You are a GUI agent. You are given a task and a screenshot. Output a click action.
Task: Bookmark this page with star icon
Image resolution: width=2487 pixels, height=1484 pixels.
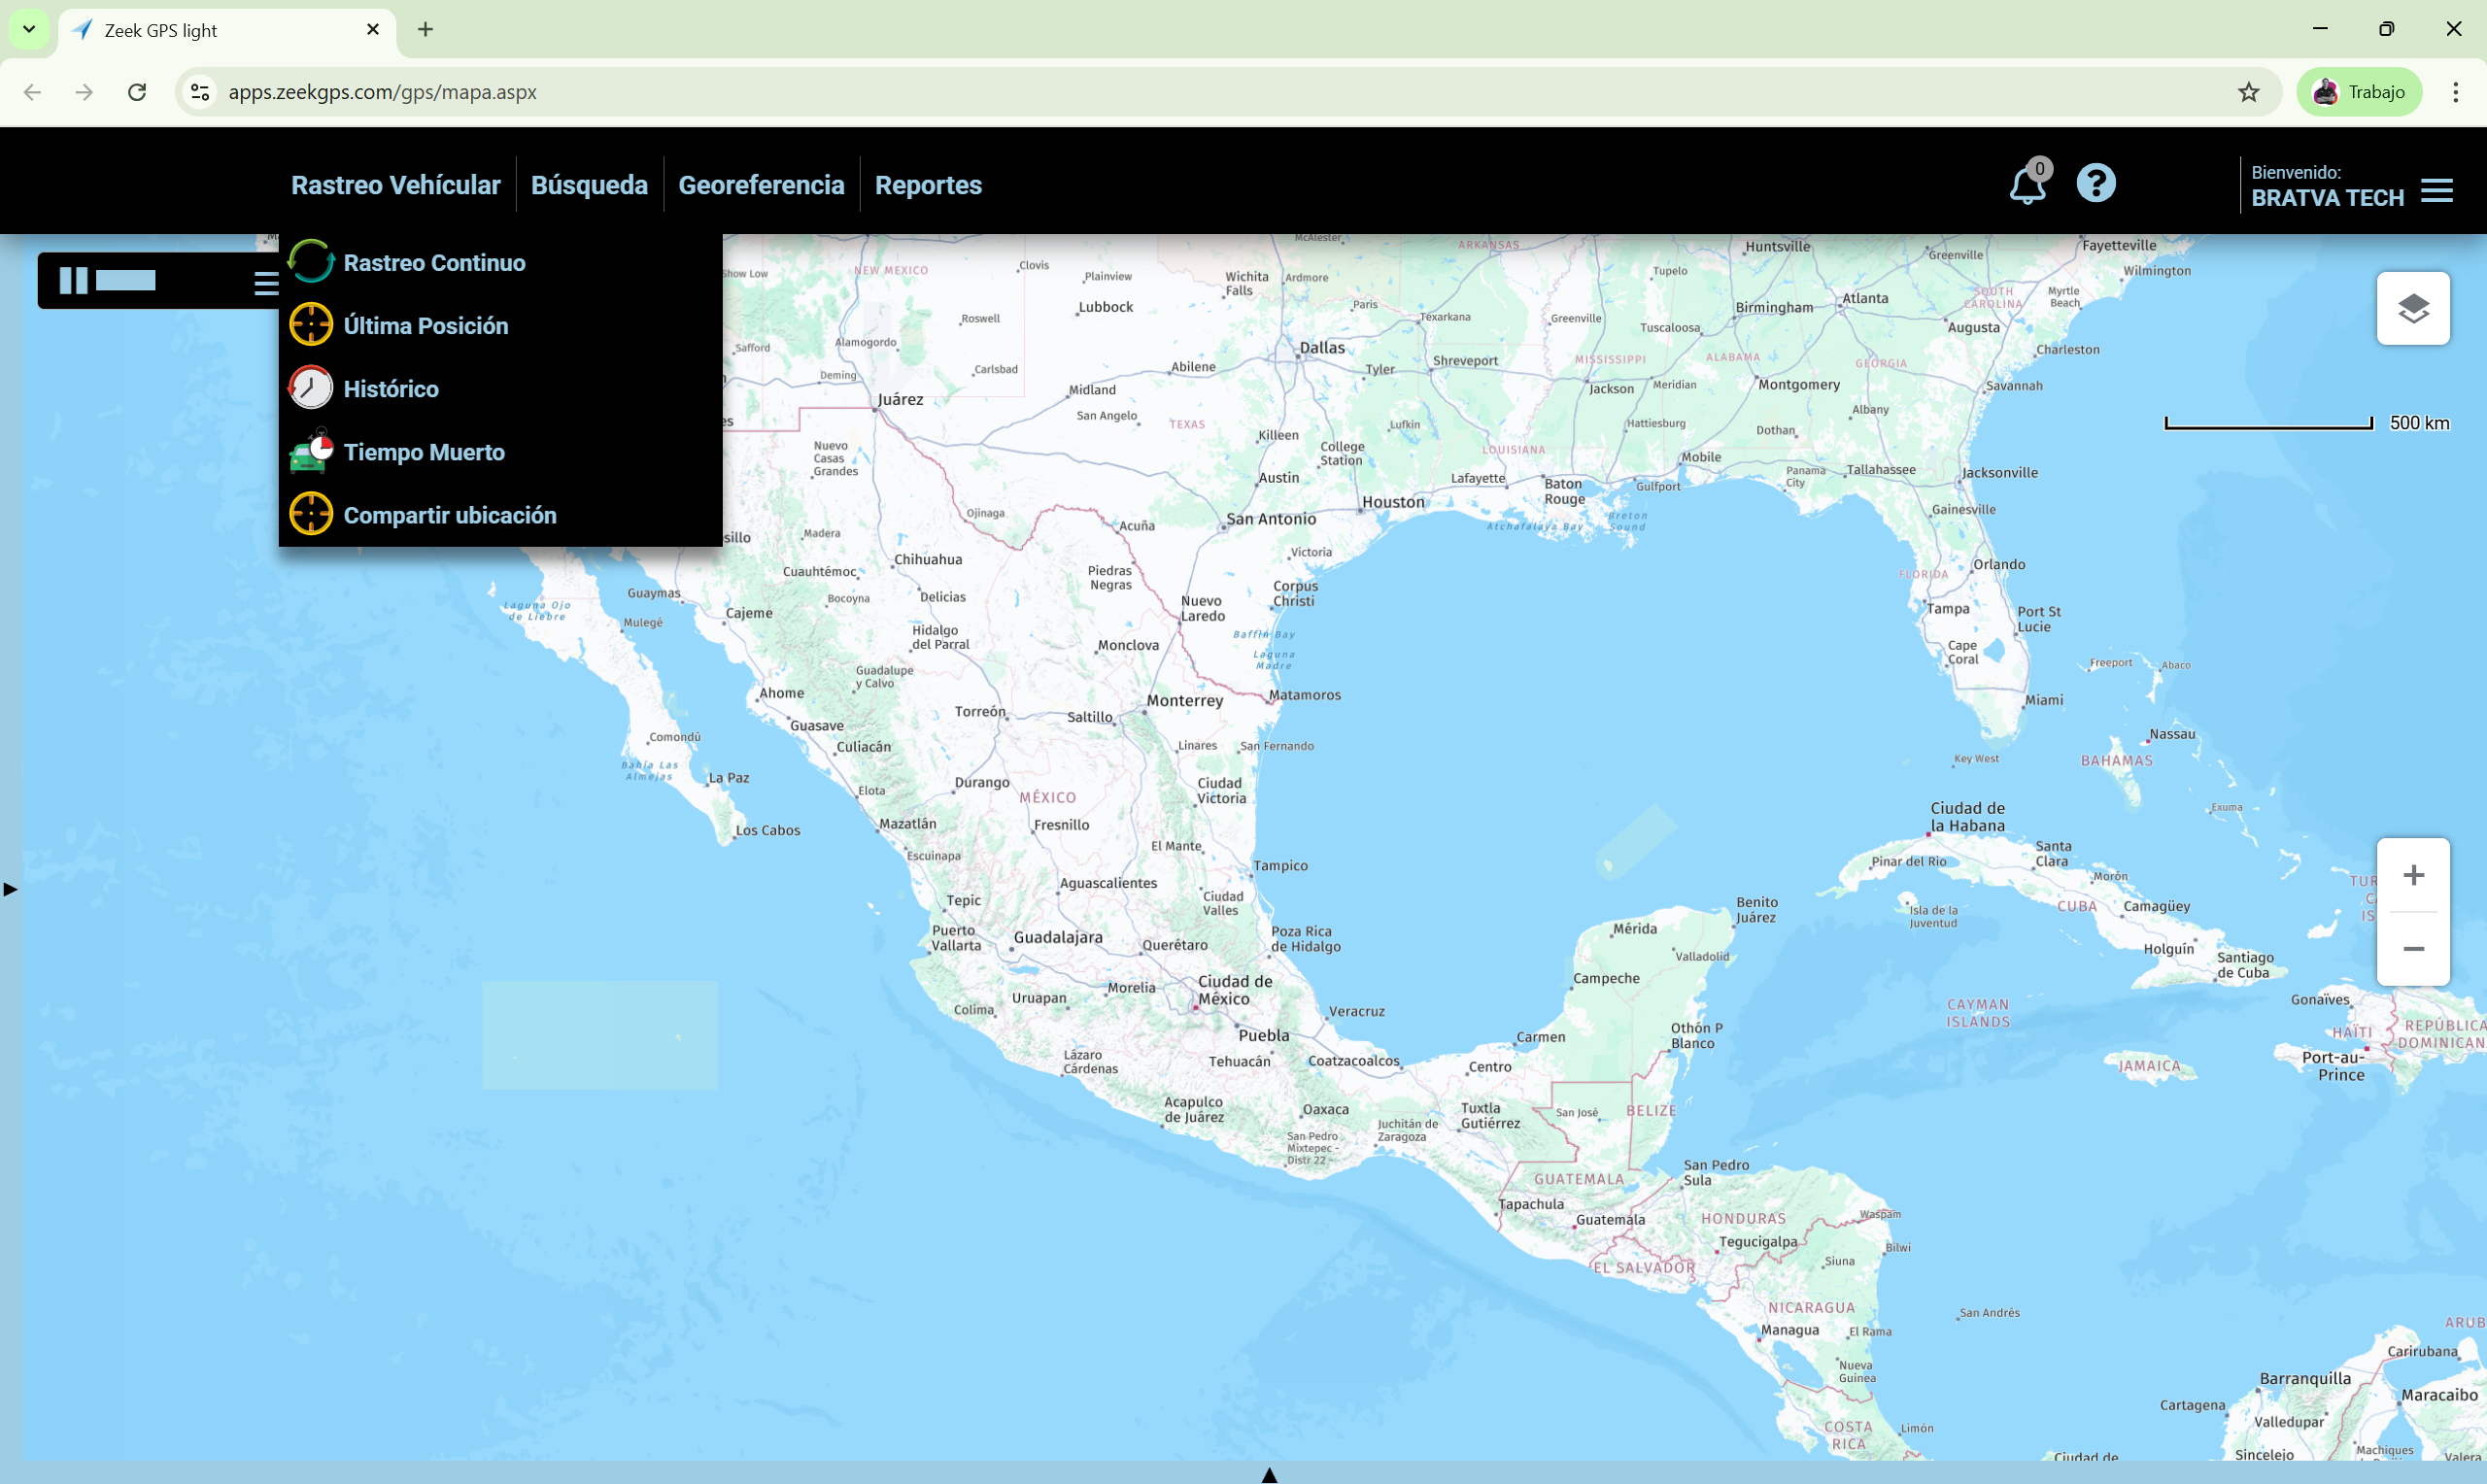click(2248, 92)
